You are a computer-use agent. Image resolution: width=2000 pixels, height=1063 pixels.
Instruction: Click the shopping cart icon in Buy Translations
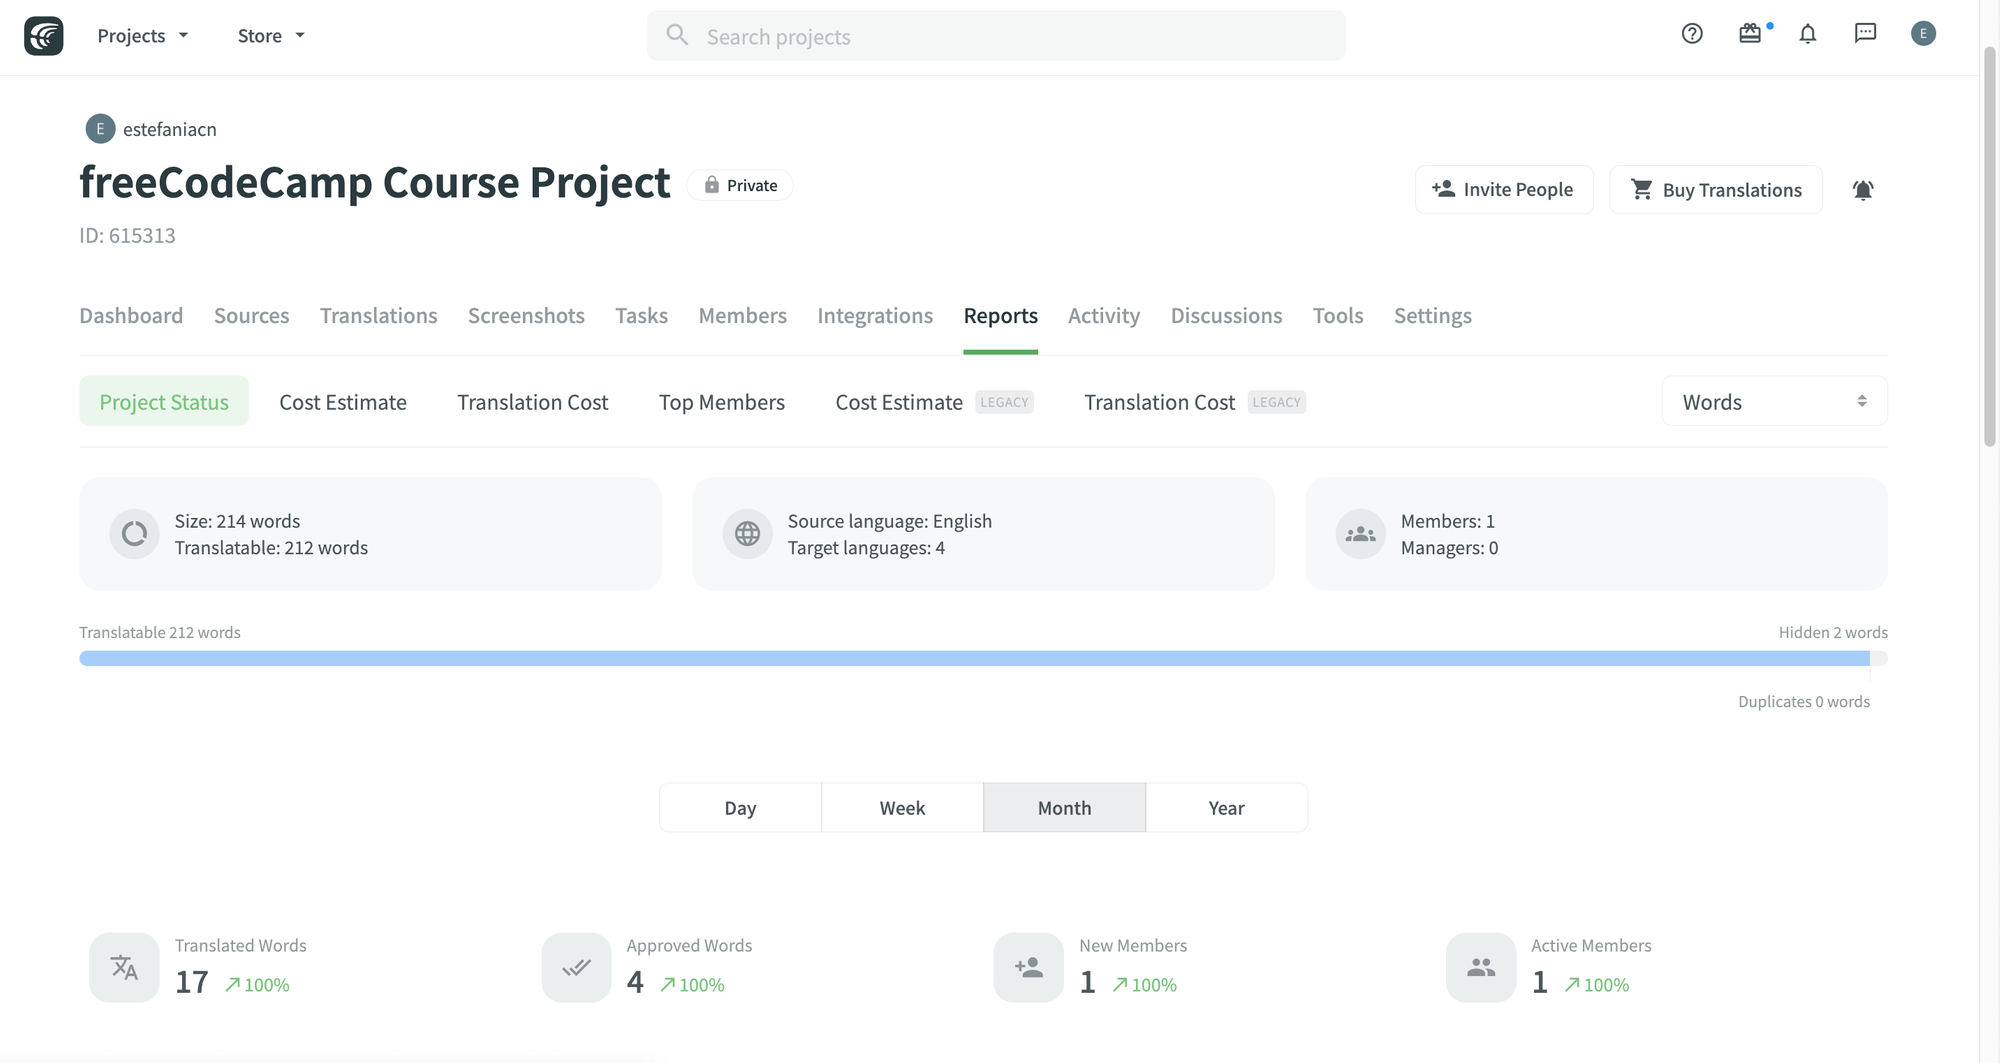pyautogui.click(x=1642, y=189)
